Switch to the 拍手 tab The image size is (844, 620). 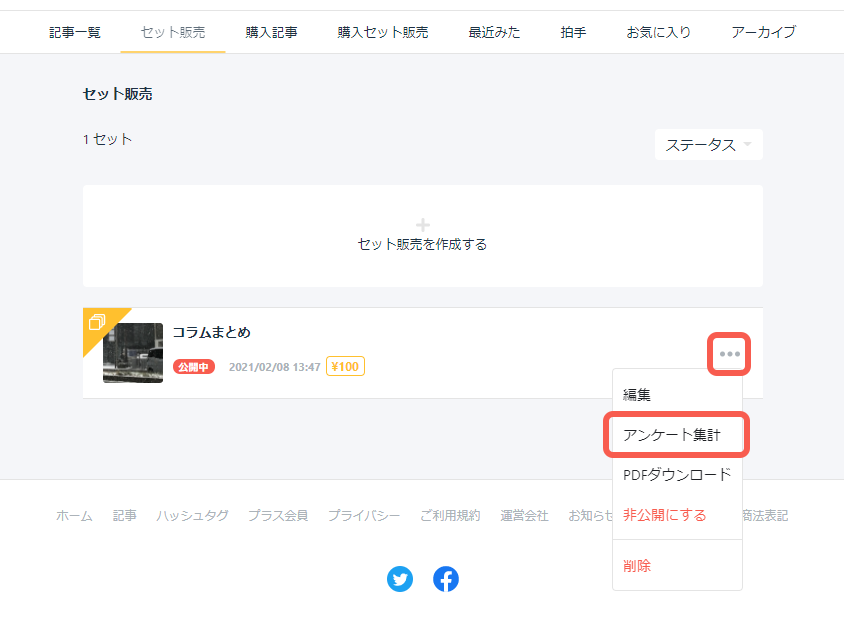[x=573, y=32]
